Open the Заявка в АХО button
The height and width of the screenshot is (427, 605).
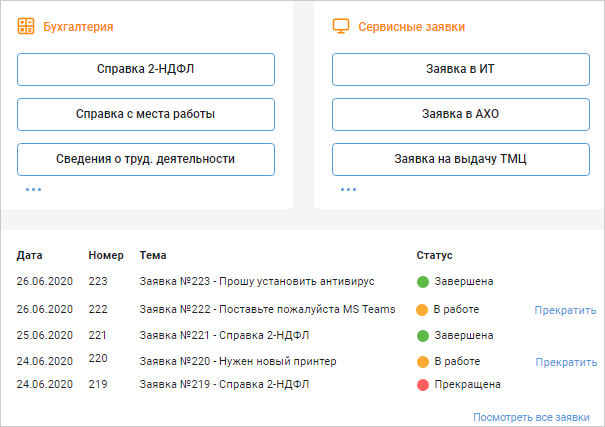point(461,115)
